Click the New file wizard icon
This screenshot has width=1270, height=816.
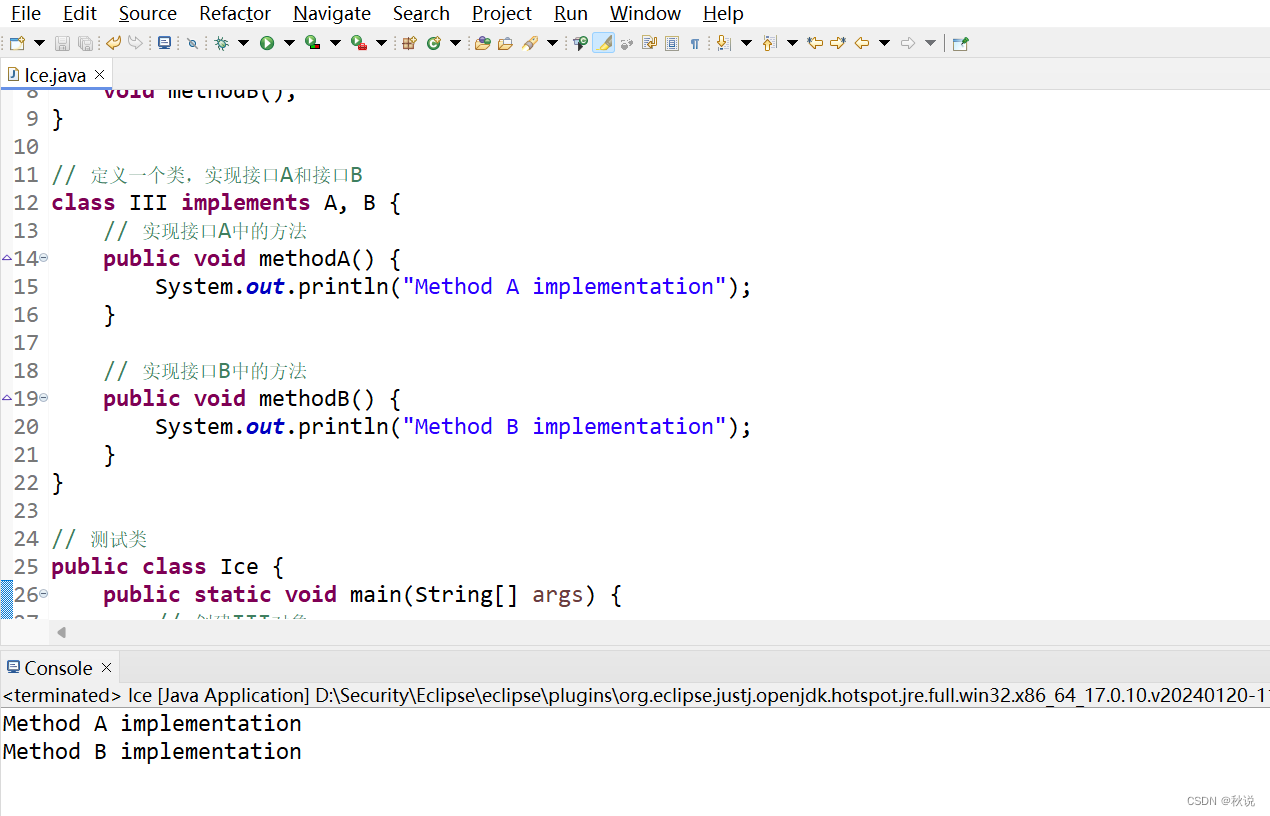click(17, 43)
